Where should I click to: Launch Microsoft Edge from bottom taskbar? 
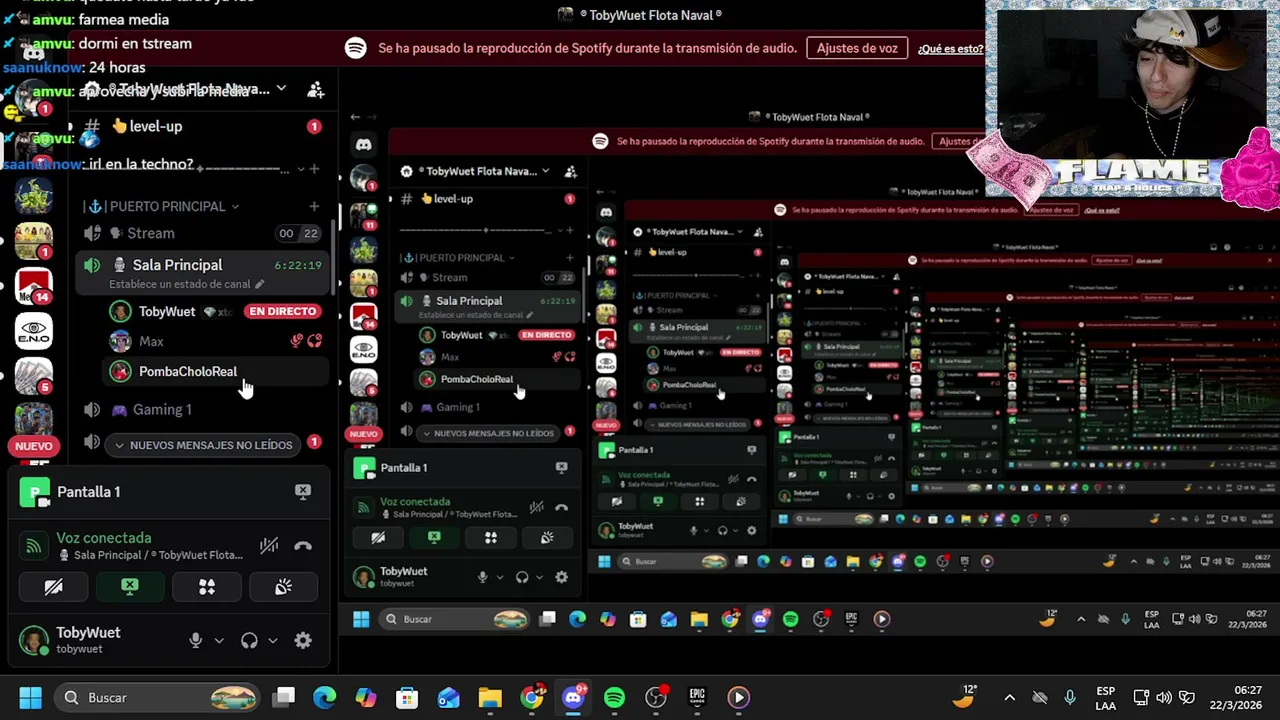point(325,697)
